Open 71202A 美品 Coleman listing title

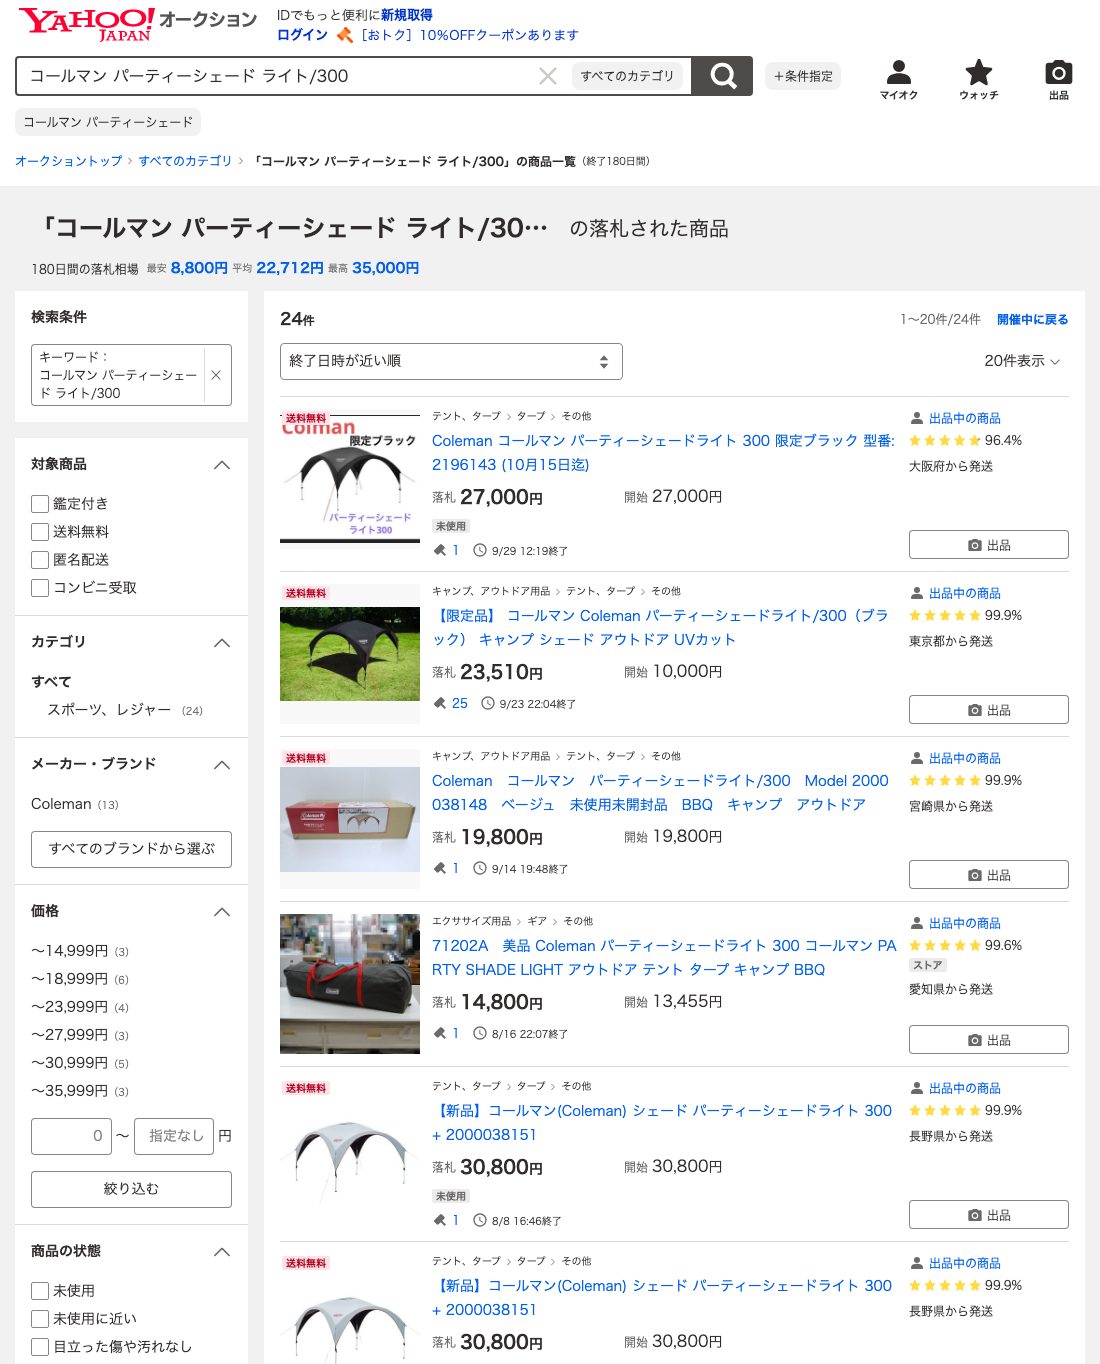point(664,957)
